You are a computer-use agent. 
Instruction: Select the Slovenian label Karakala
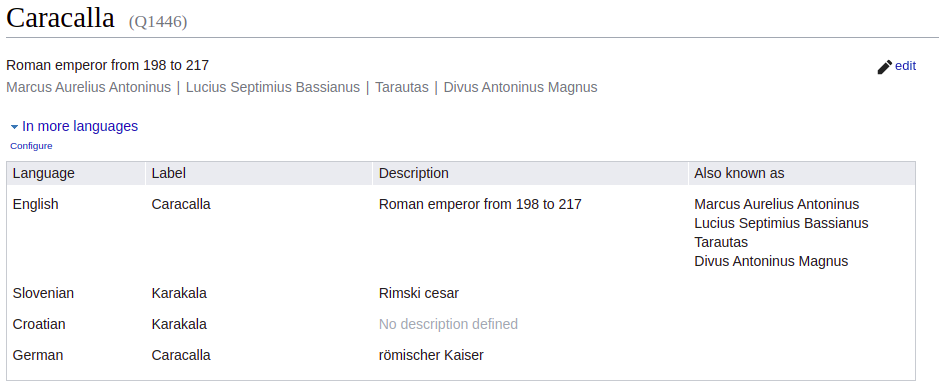[179, 293]
